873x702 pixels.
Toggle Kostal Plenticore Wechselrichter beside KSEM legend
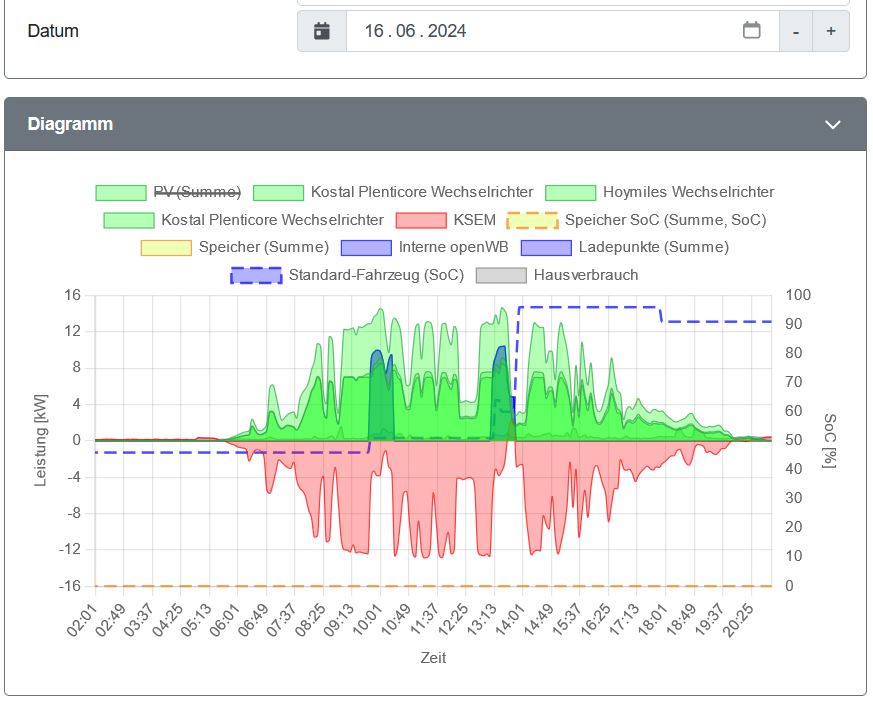243,220
